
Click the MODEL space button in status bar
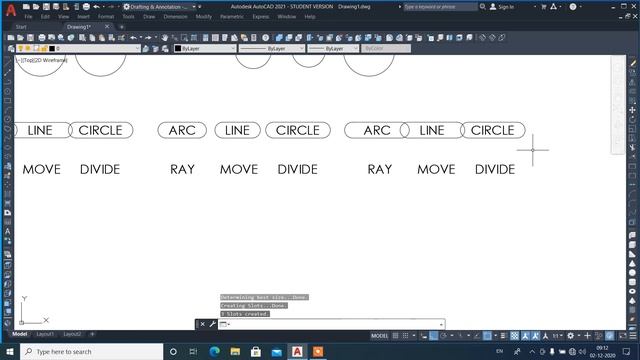(x=379, y=336)
